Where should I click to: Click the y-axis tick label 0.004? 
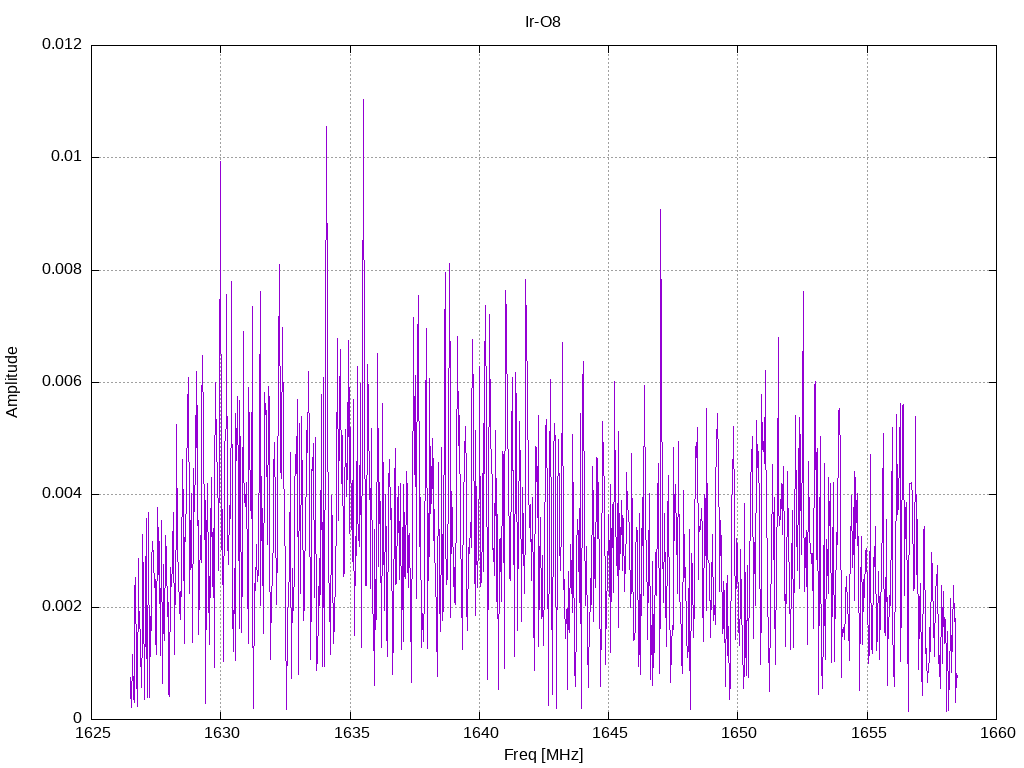pos(62,494)
